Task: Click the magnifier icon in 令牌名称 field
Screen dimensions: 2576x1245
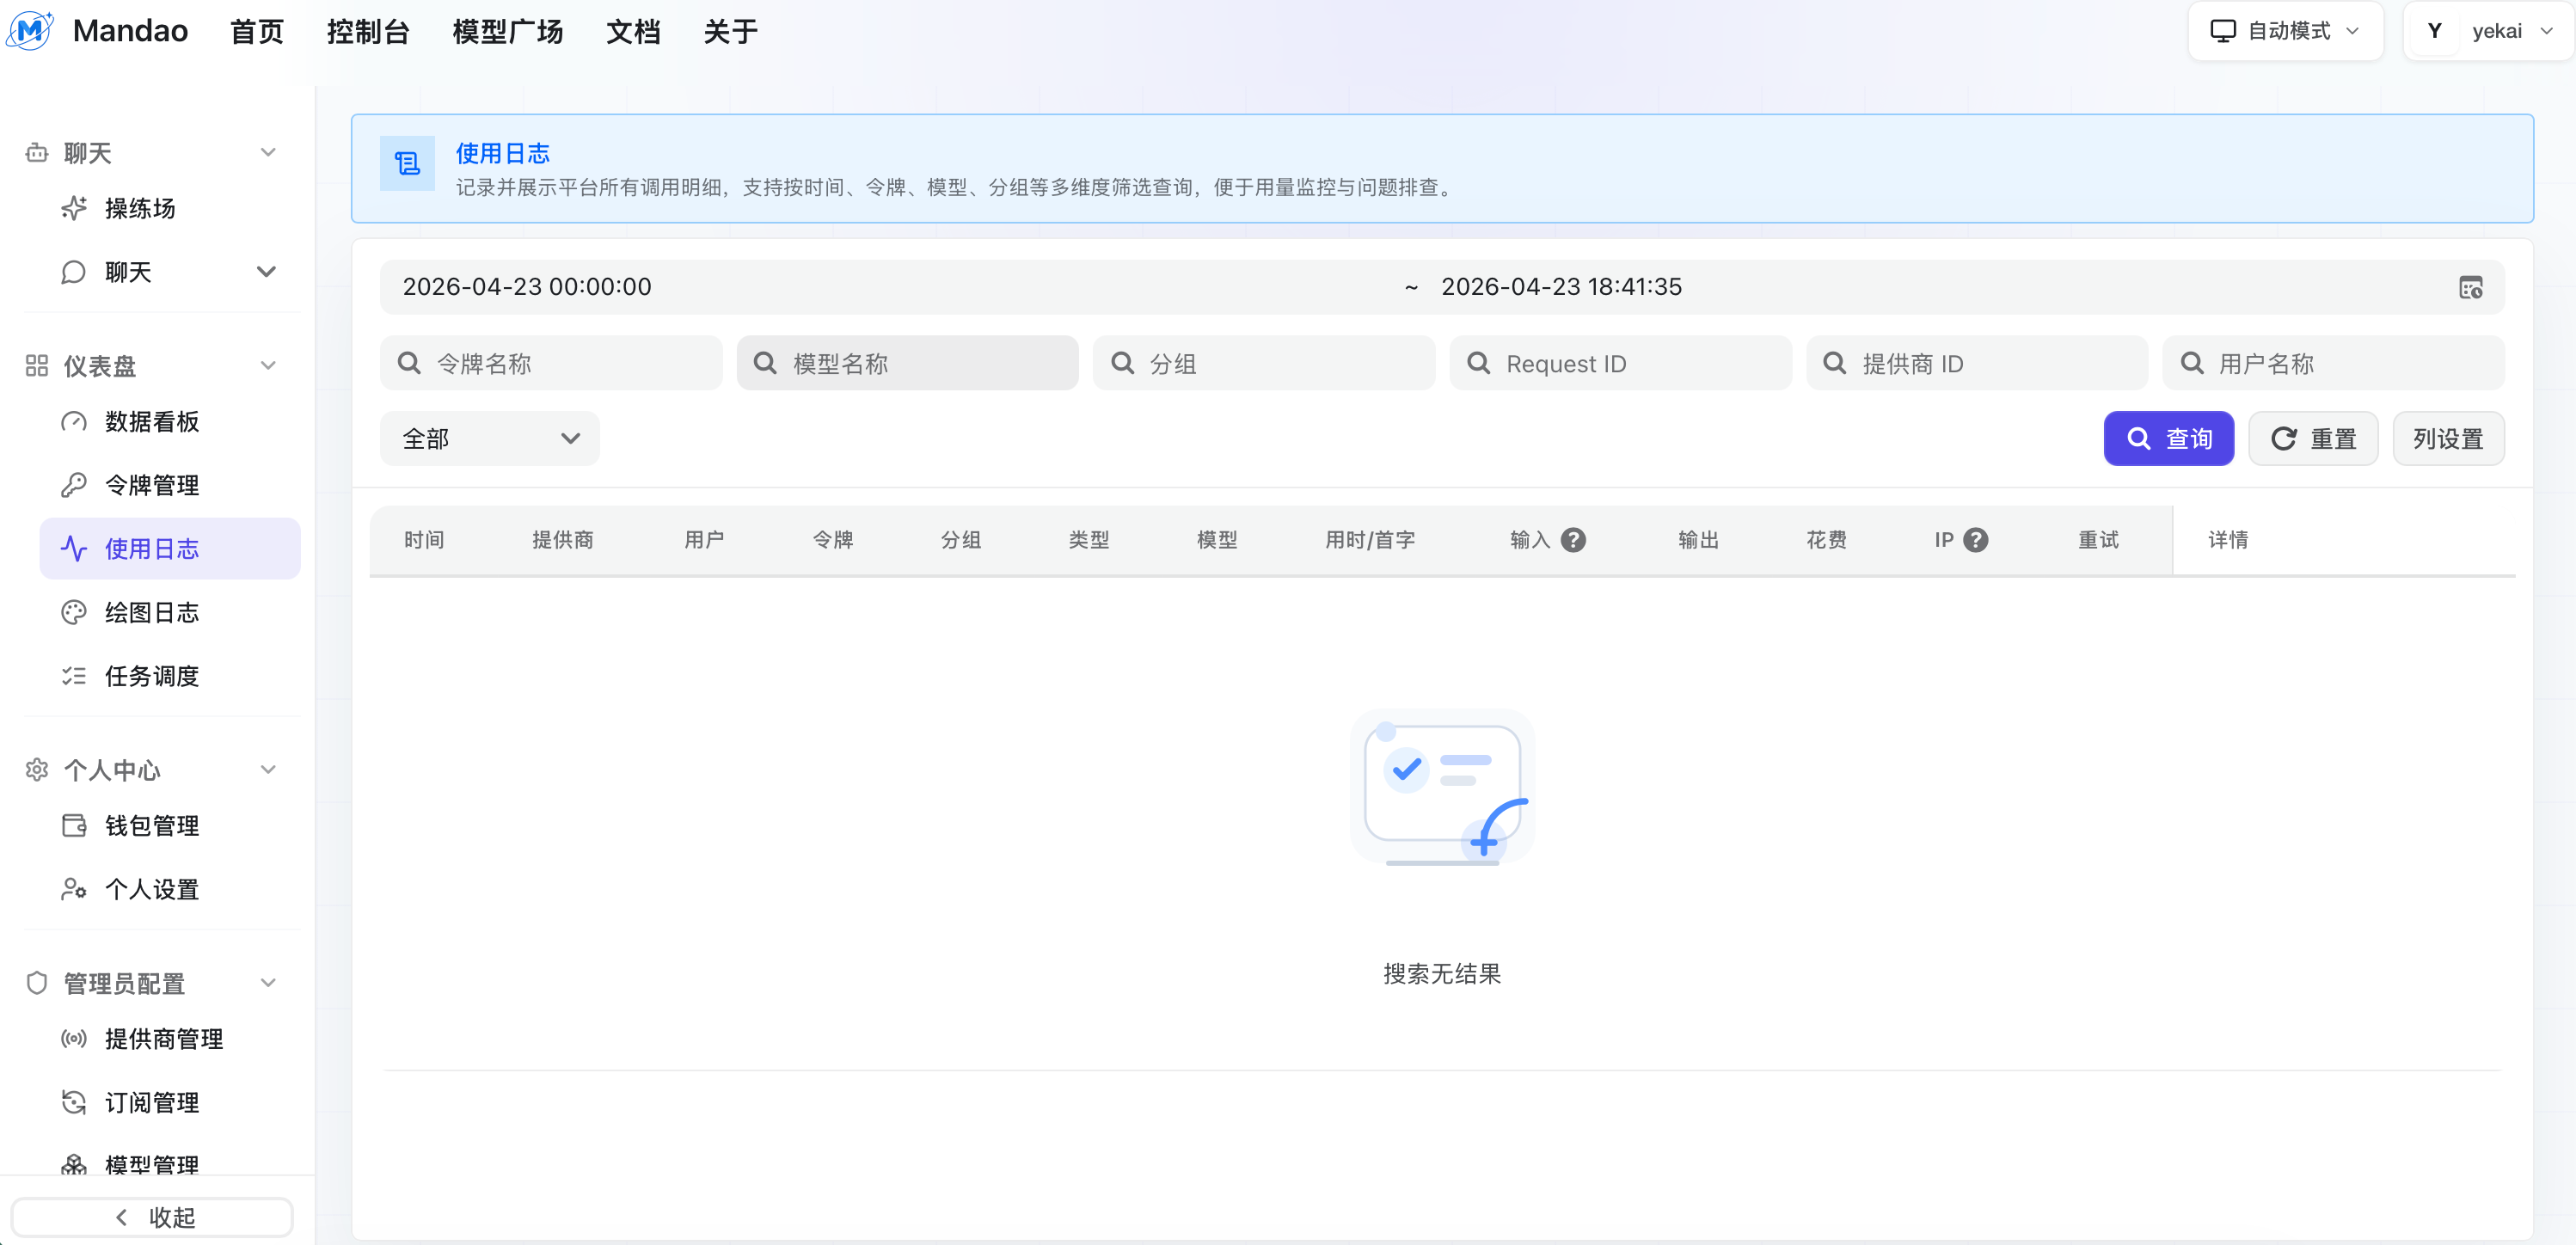Action: pos(409,363)
